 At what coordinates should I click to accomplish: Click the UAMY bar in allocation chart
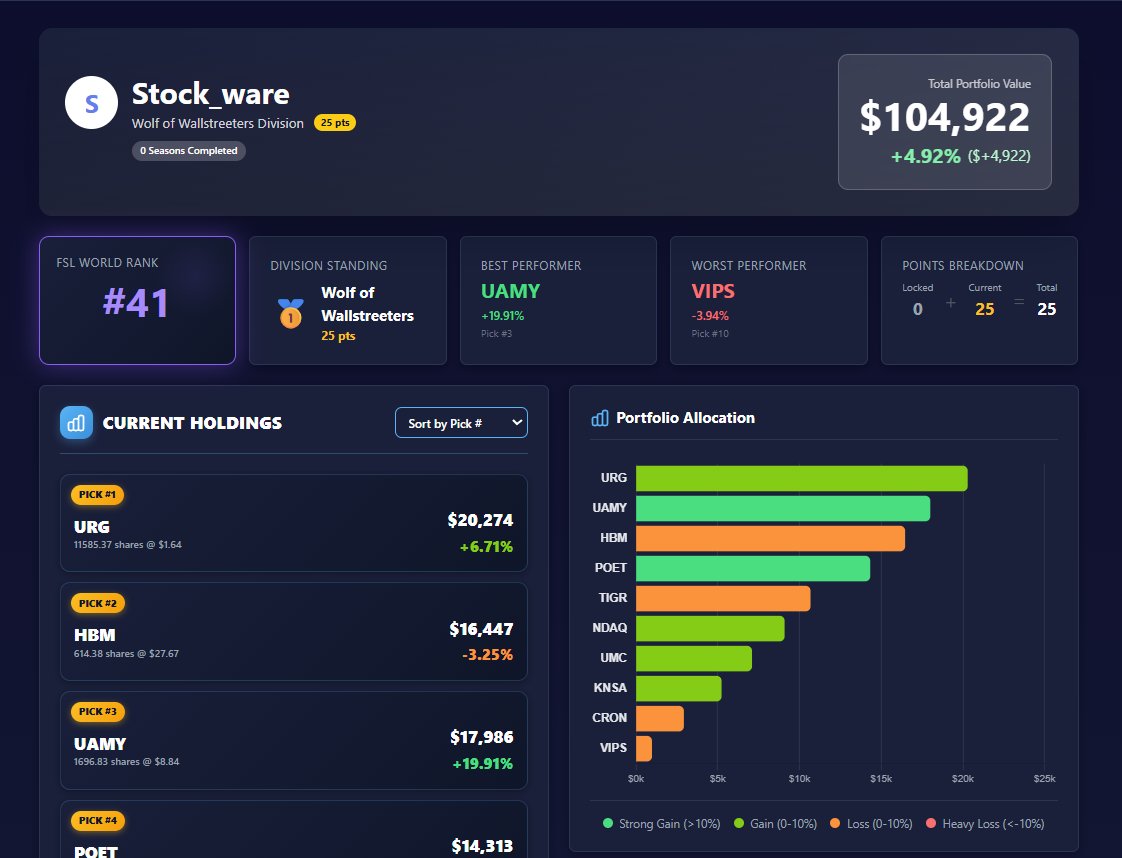tap(783, 509)
